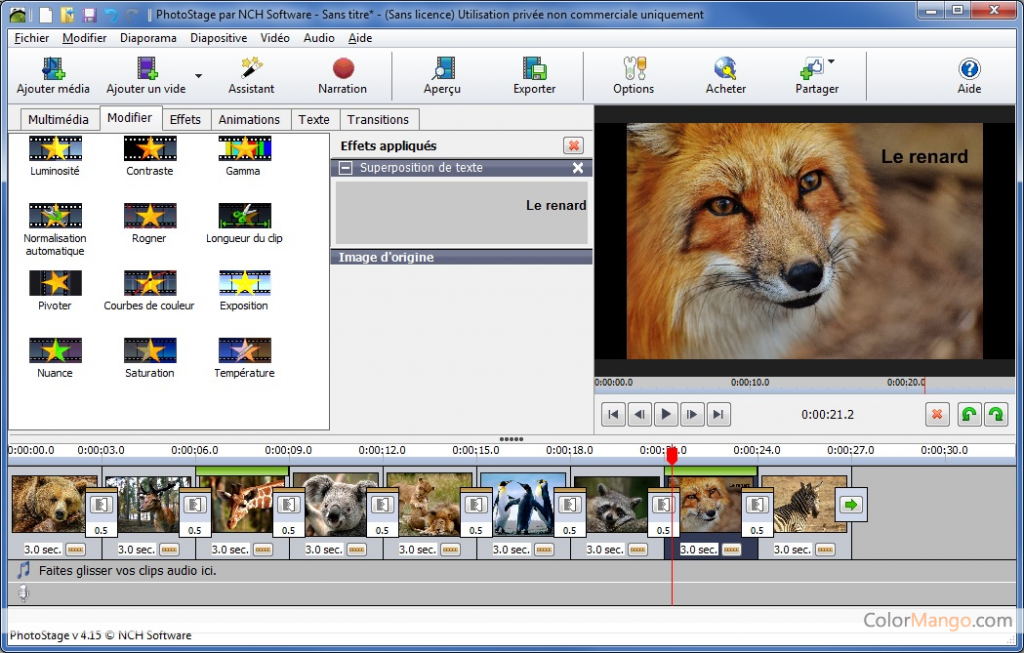Open the Partager dropdown arrow
1024x653 pixels.
[x=831, y=62]
